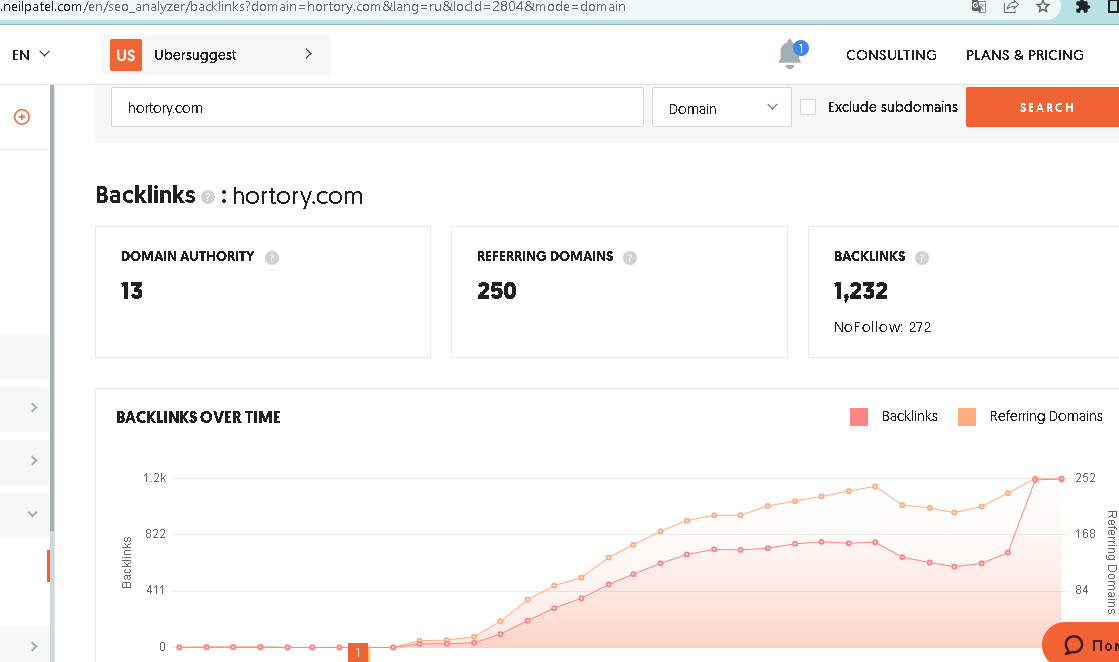This screenshot has width=1119, height=662.
Task: Click the Domain Authority value 13
Action: click(x=132, y=291)
